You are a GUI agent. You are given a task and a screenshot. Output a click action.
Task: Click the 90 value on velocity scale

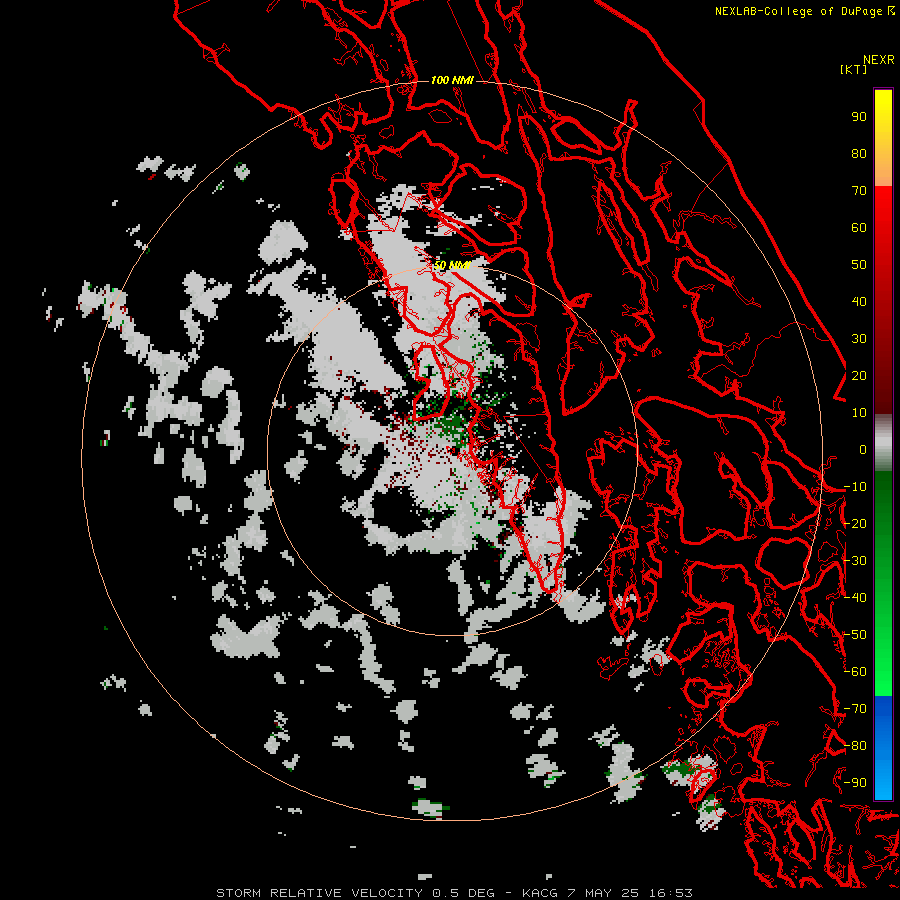[x=859, y=117]
